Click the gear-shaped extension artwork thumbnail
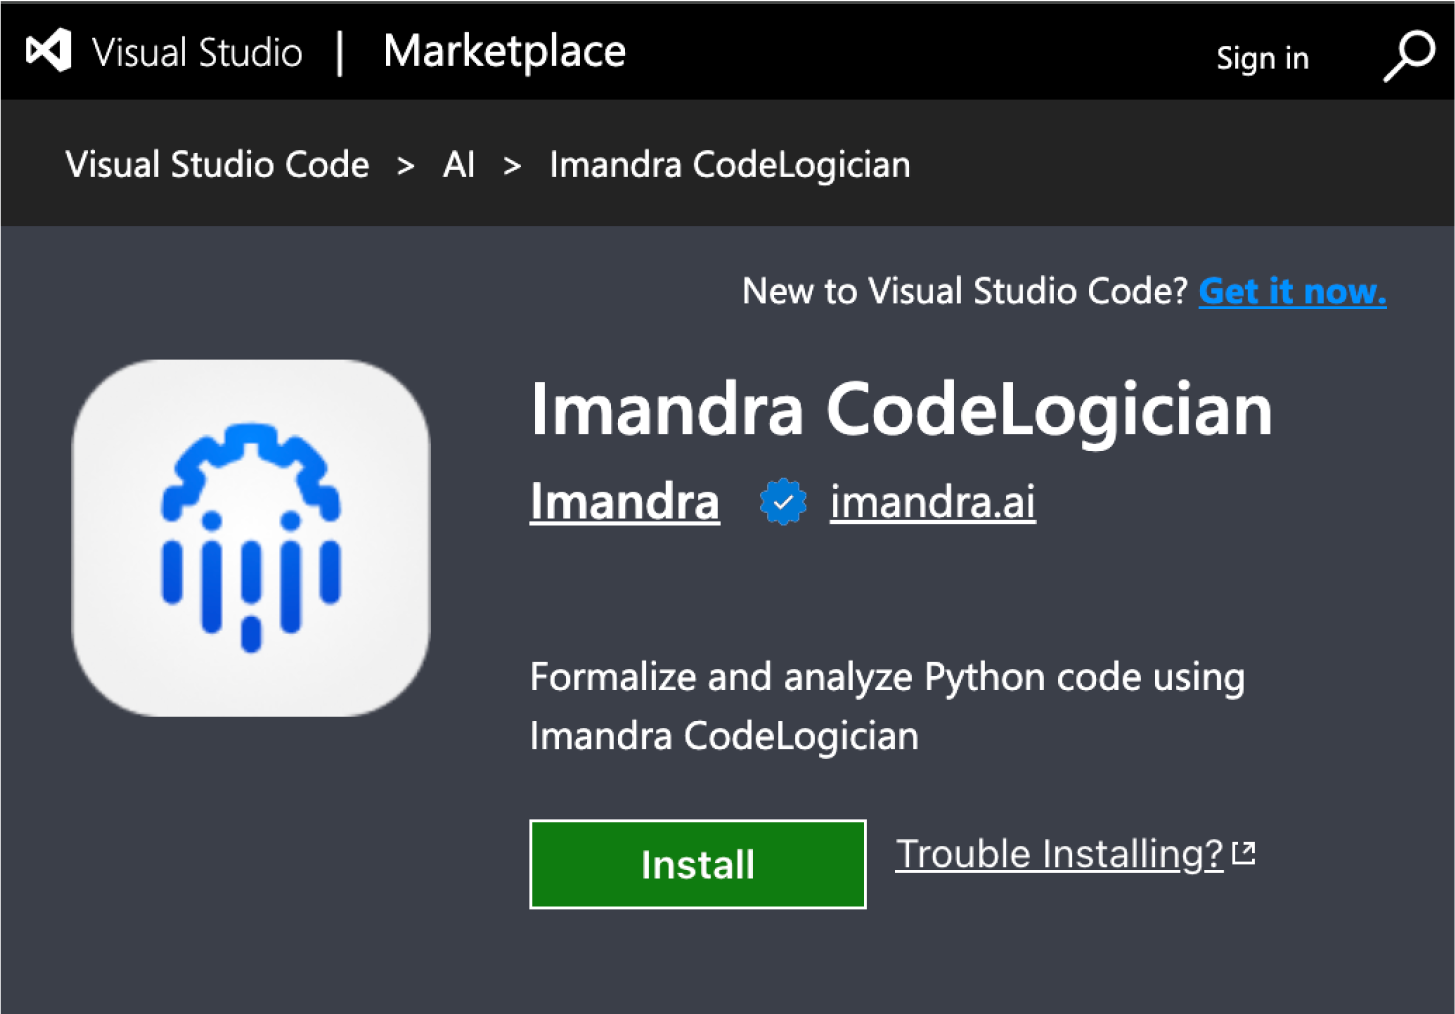The height and width of the screenshot is (1014, 1455). pos(248,537)
